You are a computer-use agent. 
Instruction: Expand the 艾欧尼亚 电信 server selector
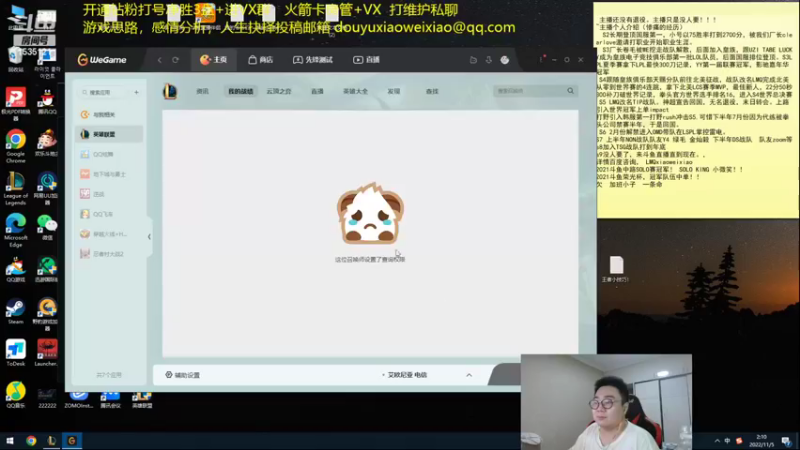[407, 375]
